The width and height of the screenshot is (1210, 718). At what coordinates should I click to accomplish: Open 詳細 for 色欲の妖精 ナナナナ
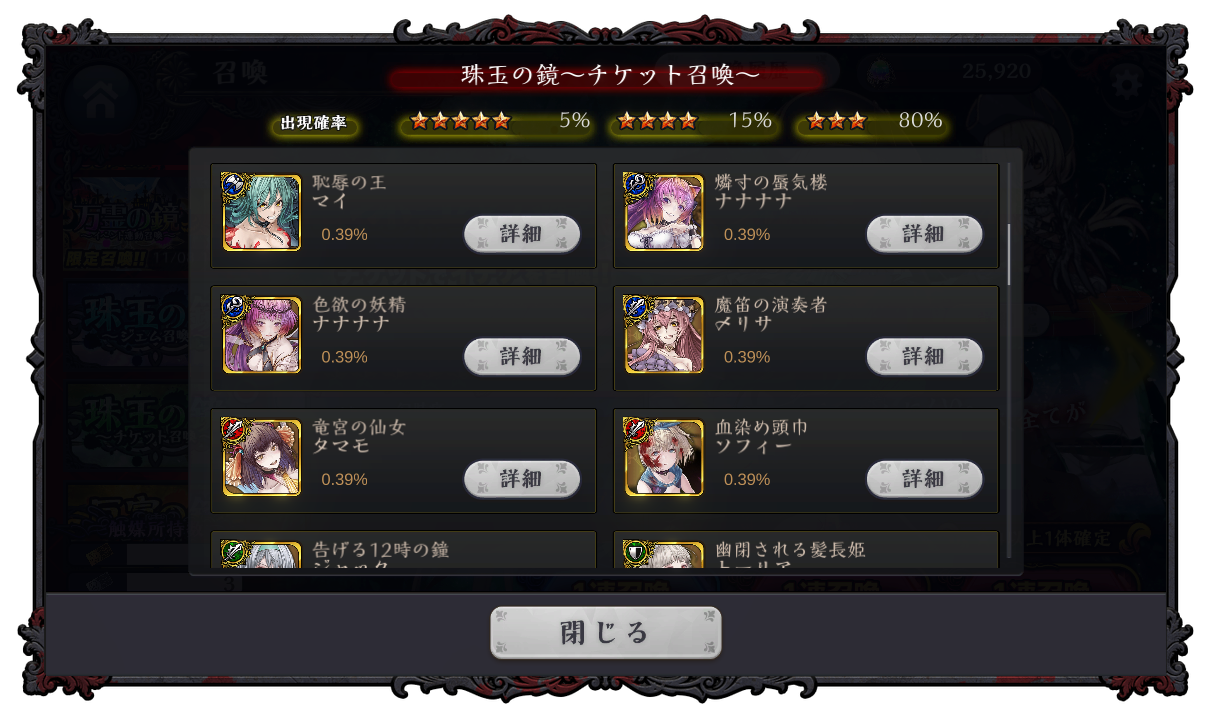[522, 356]
